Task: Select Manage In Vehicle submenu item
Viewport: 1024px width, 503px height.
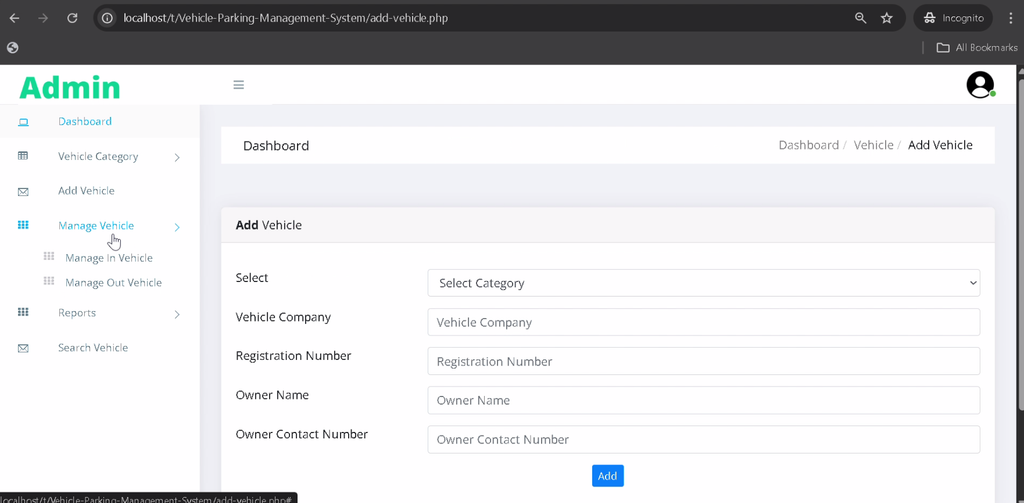Action: click(x=109, y=258)
